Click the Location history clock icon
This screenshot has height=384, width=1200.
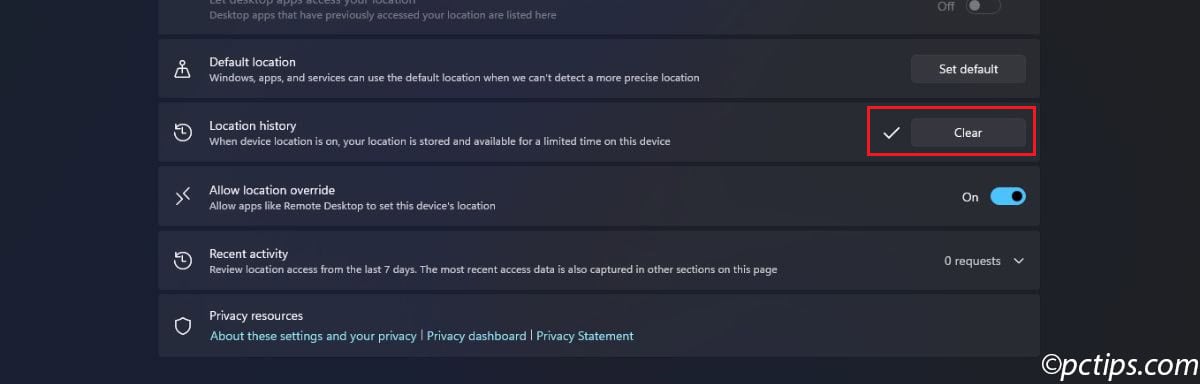pyautogui.click(x=183, y=133)
